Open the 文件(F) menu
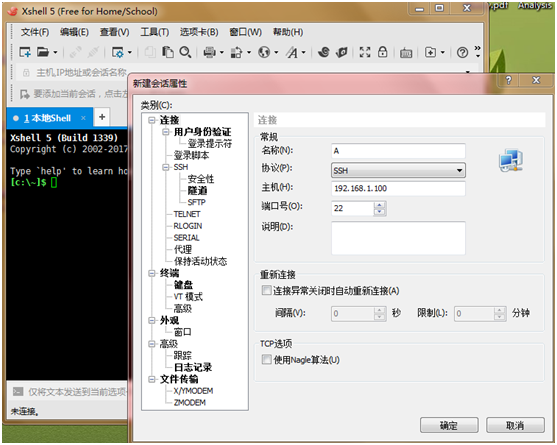Screen dimensions: 557x445 pos(35,32)
